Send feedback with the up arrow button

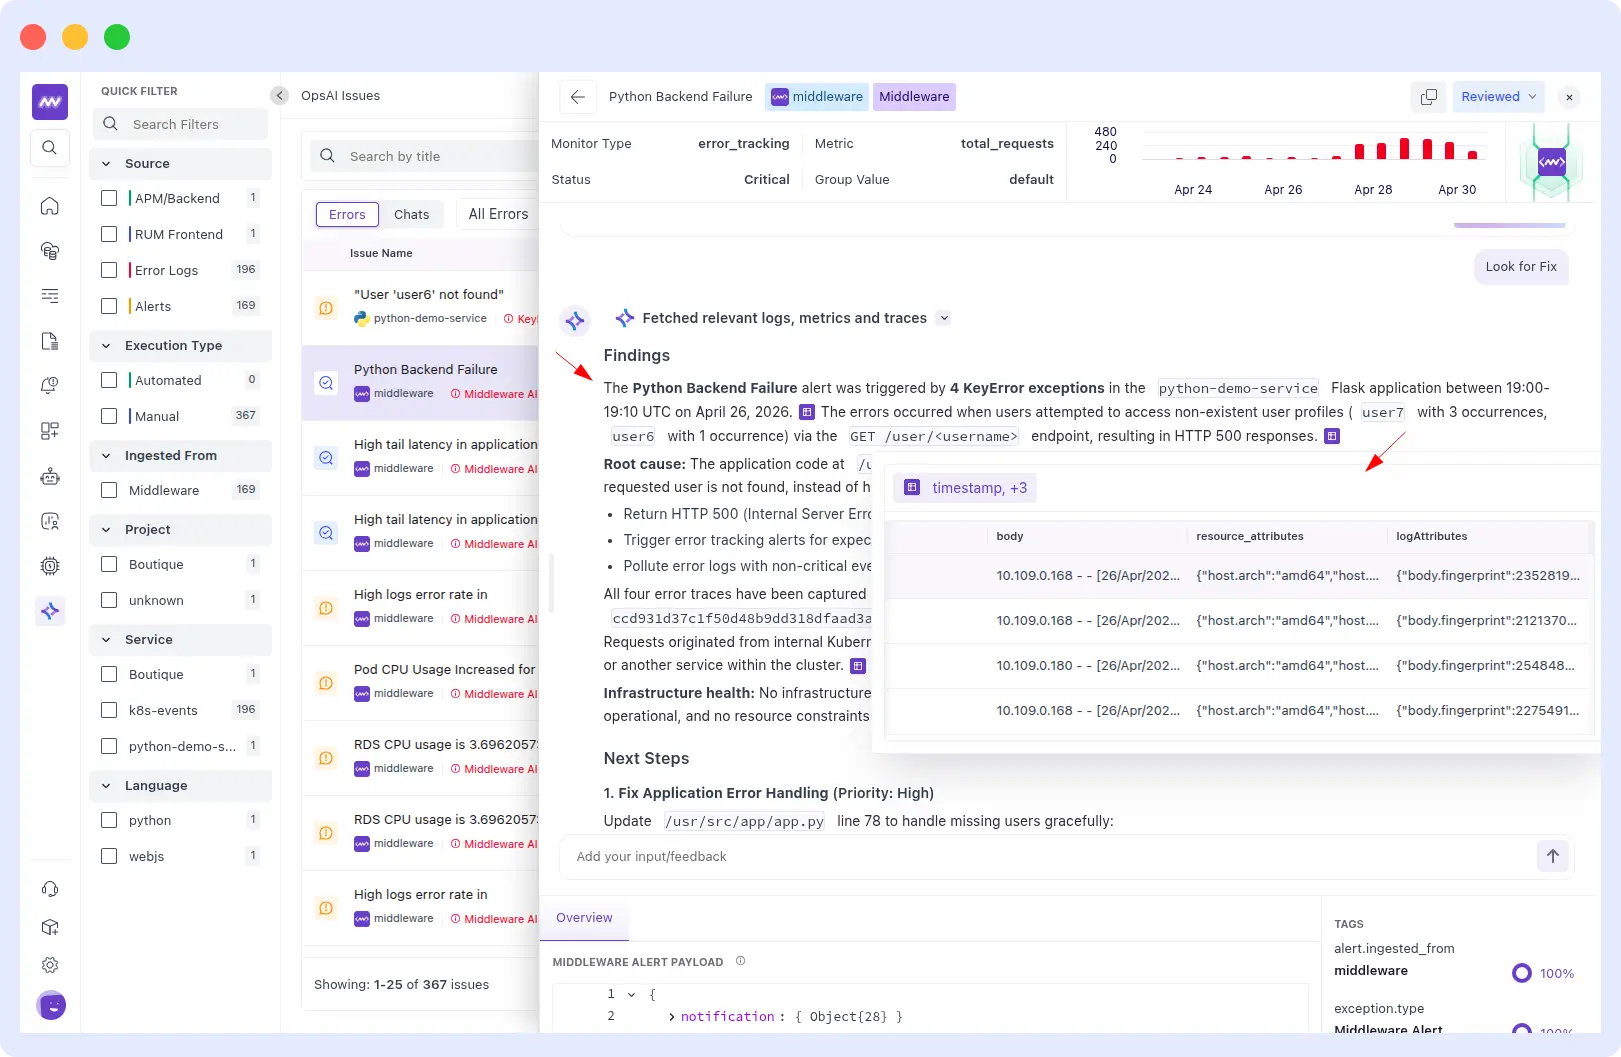pyautogui.click(x=1552, y=856)
